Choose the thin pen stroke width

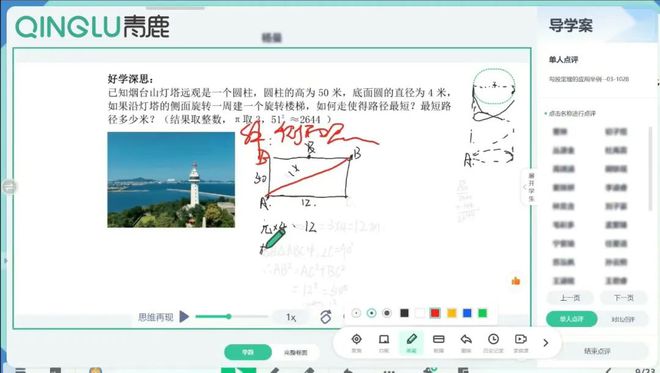(356, 313)
